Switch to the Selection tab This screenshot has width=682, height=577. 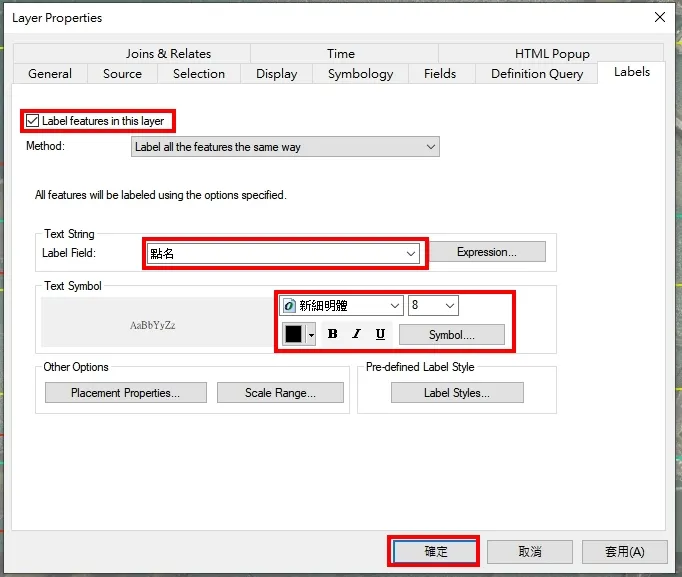coord(199,73)
